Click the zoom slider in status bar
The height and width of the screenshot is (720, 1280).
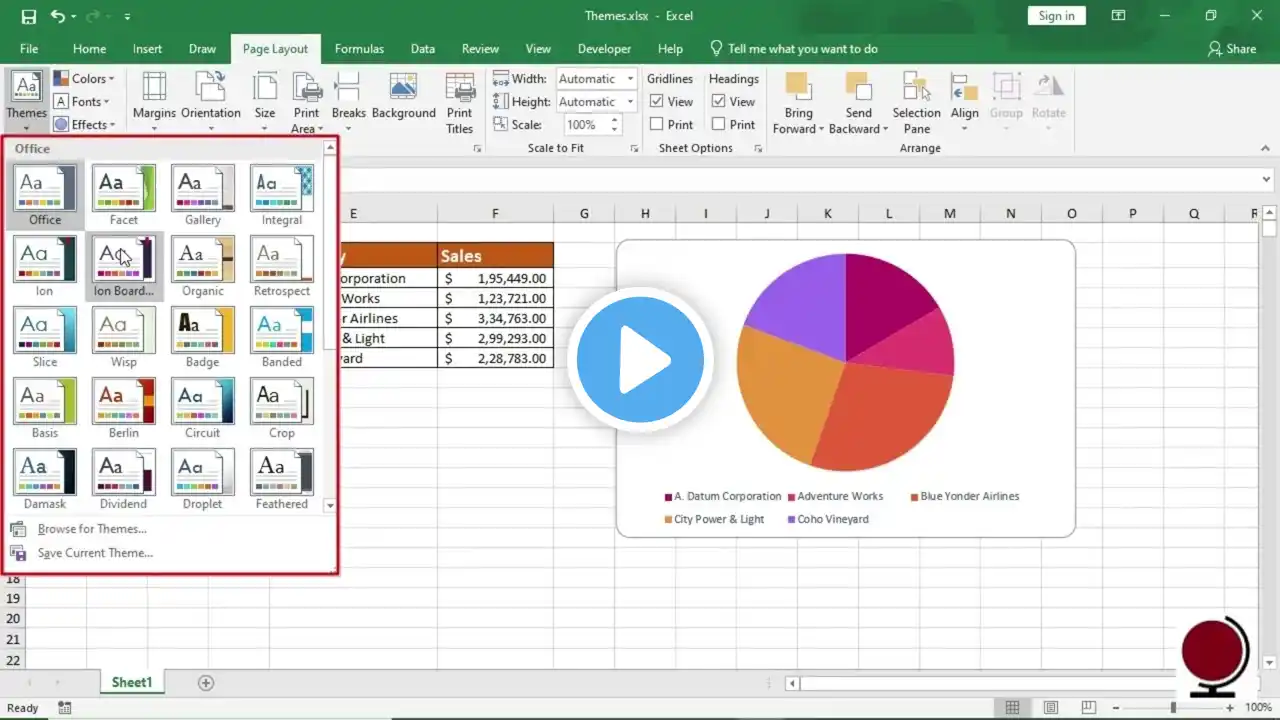[1173, 708]
